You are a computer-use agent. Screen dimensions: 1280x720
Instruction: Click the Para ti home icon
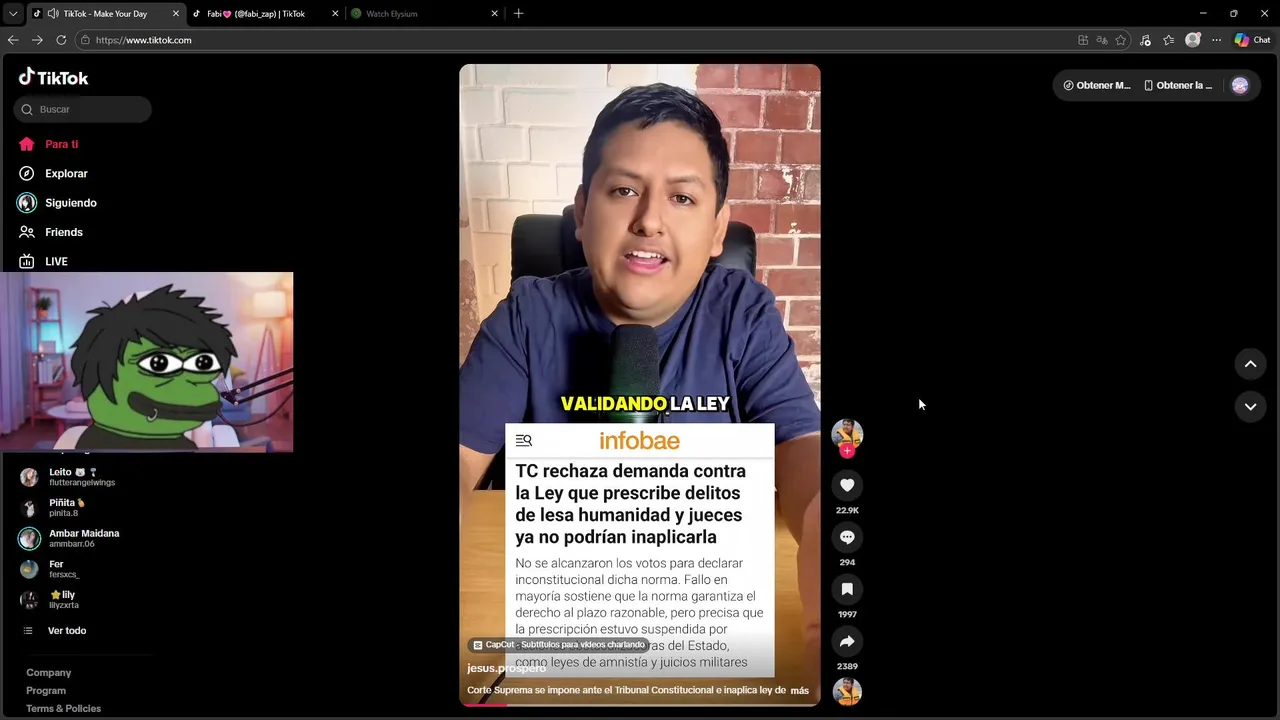tap(27, 144)
